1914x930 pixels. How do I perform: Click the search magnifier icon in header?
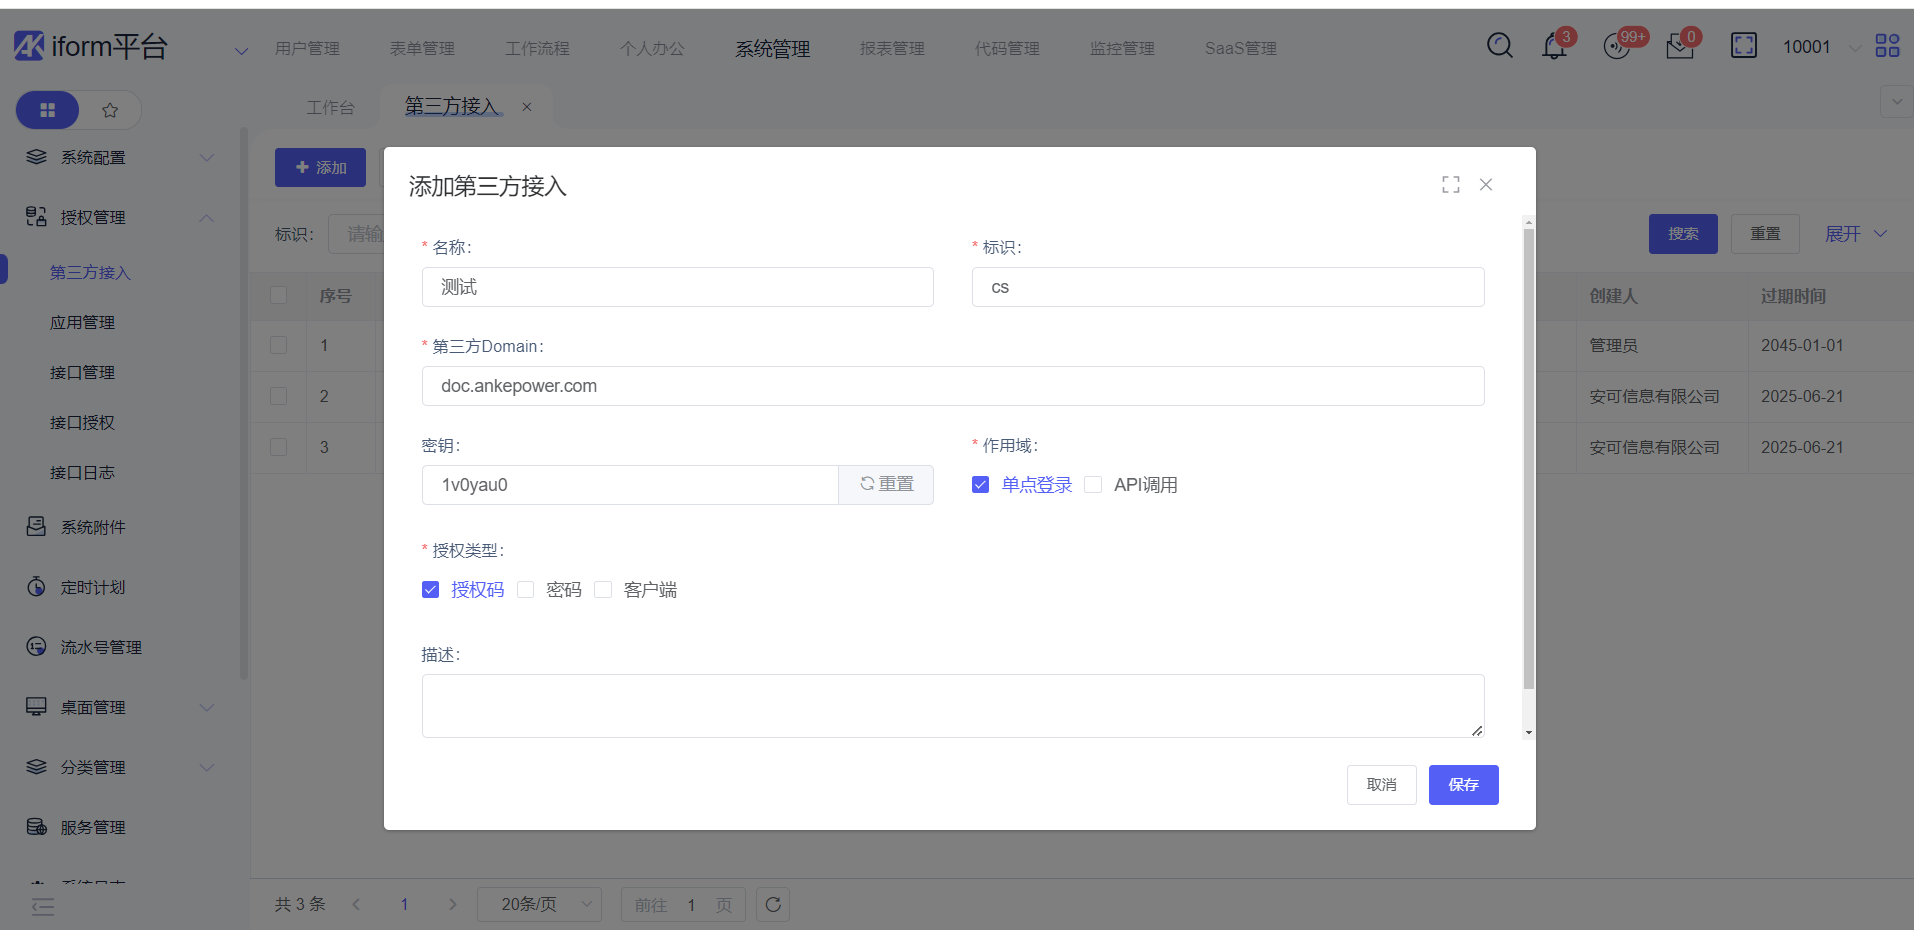coord(1499,46)
